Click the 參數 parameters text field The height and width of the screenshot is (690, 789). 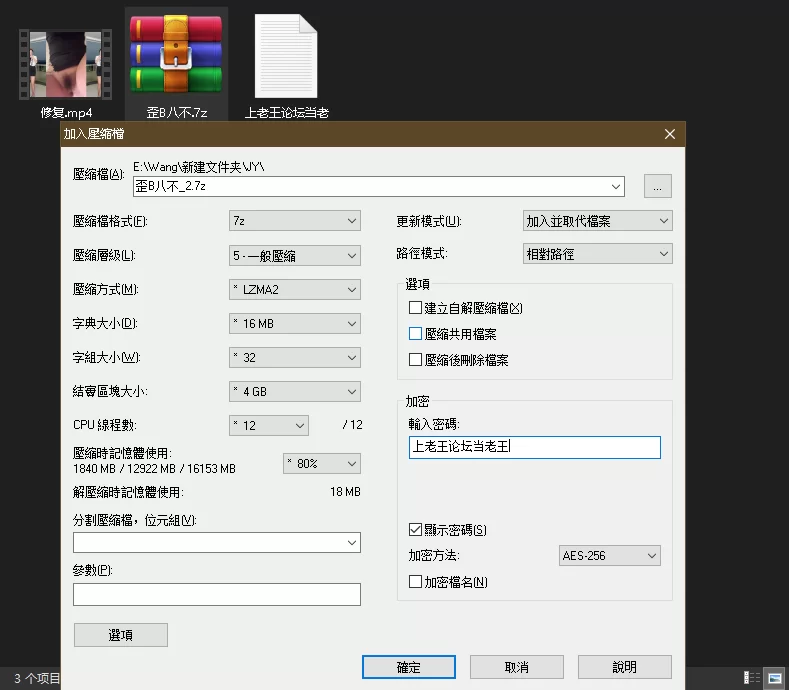(216, 594)
